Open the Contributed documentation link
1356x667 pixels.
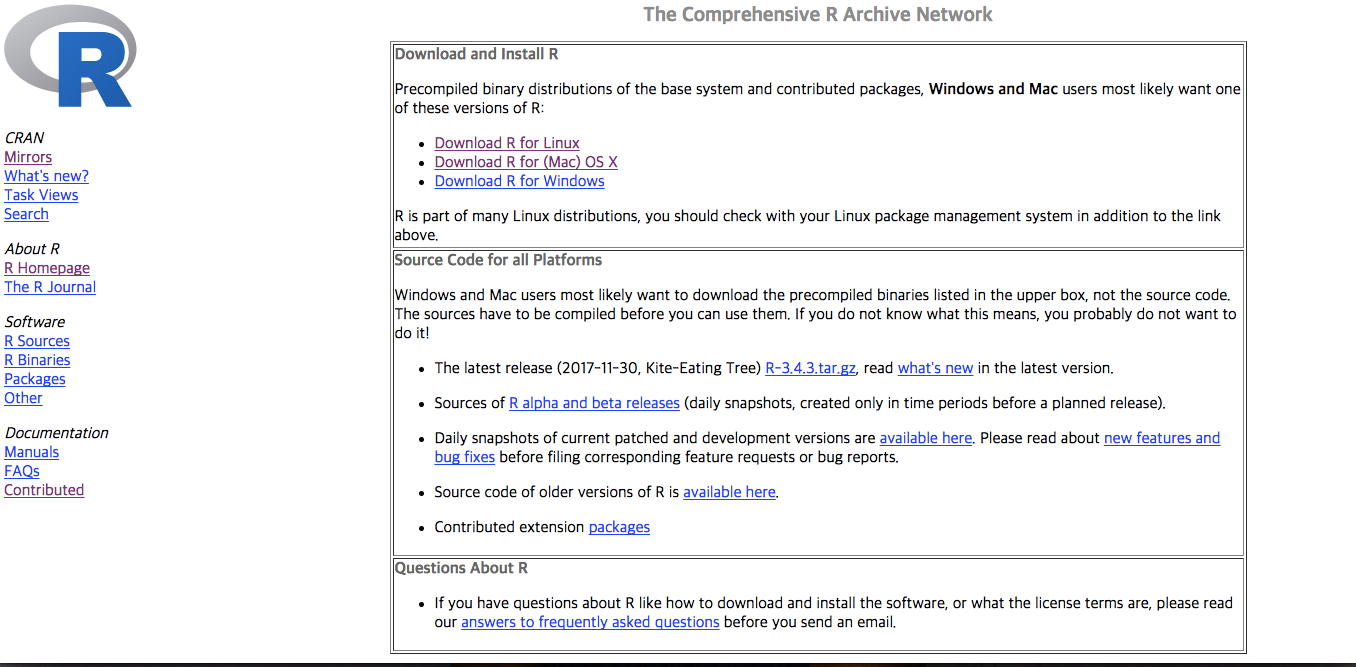click(44, 490)
